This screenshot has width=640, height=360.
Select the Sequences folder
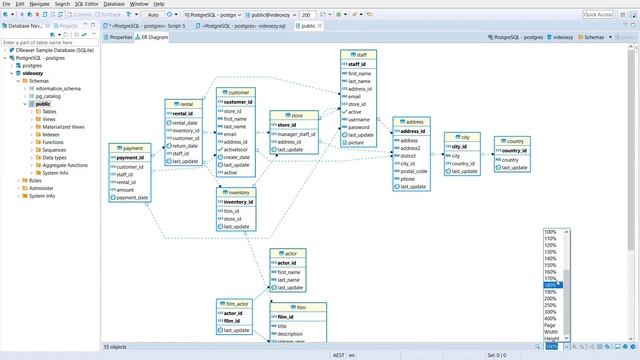pos(54,150)
